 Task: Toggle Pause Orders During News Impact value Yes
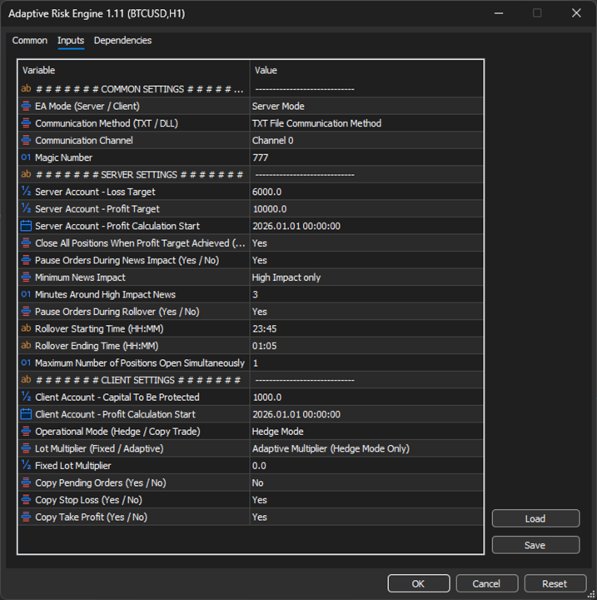click(366, 260)
